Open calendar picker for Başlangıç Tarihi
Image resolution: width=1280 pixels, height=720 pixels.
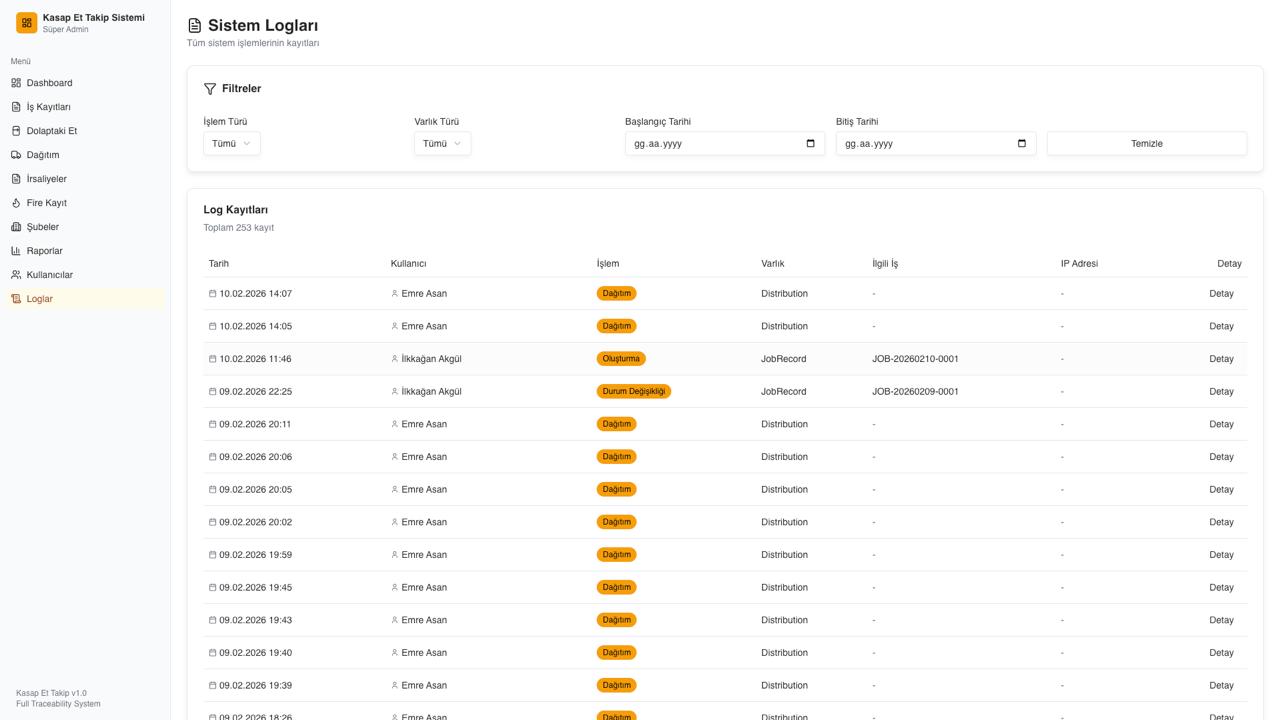(810, 144)
